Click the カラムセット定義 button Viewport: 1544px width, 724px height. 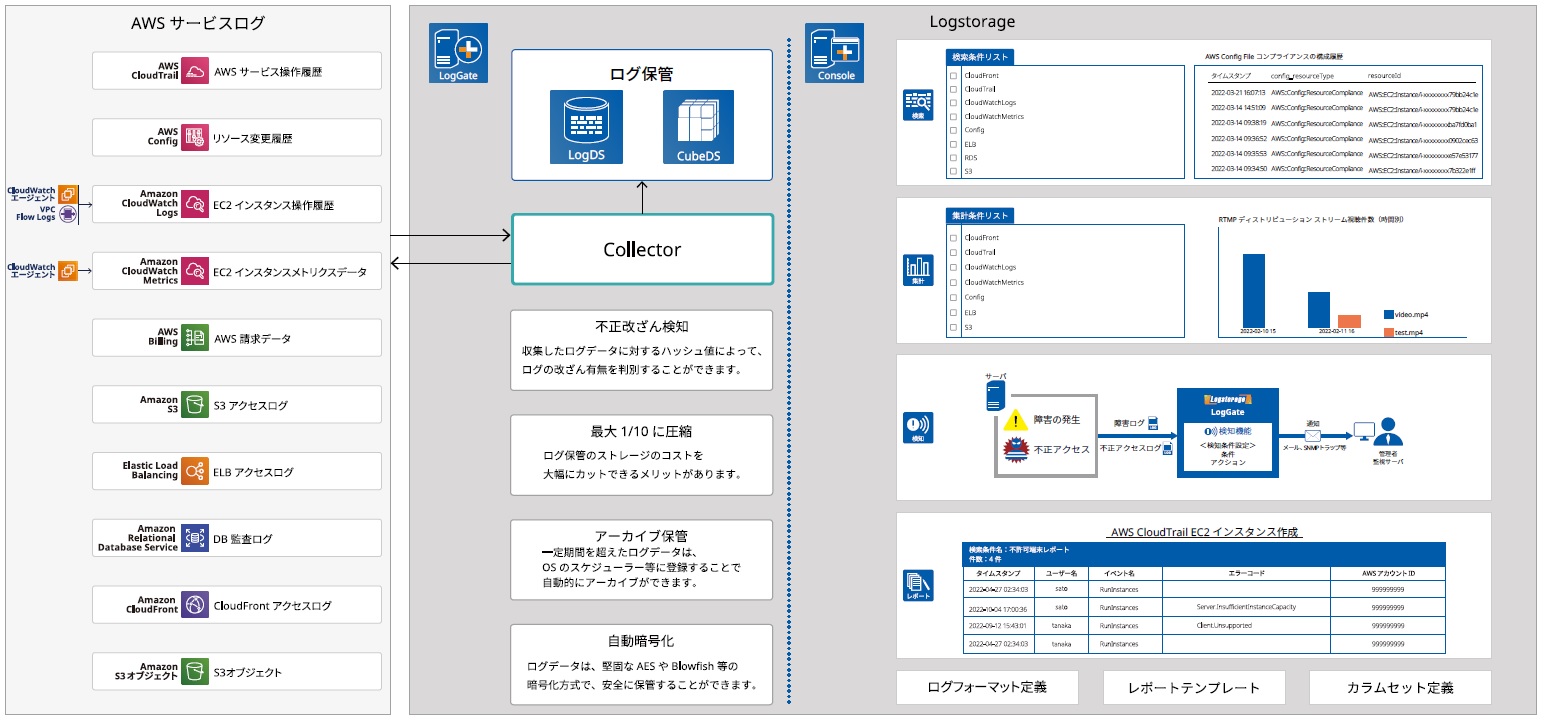point(1400,688)
